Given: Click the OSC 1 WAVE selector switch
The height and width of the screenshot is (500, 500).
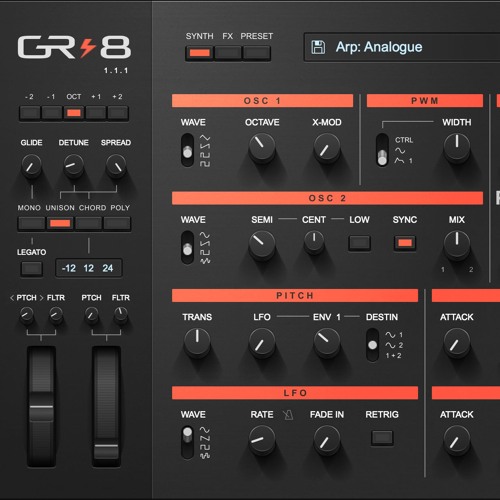Looking at the screenshot, I should (x=188, y=150).
